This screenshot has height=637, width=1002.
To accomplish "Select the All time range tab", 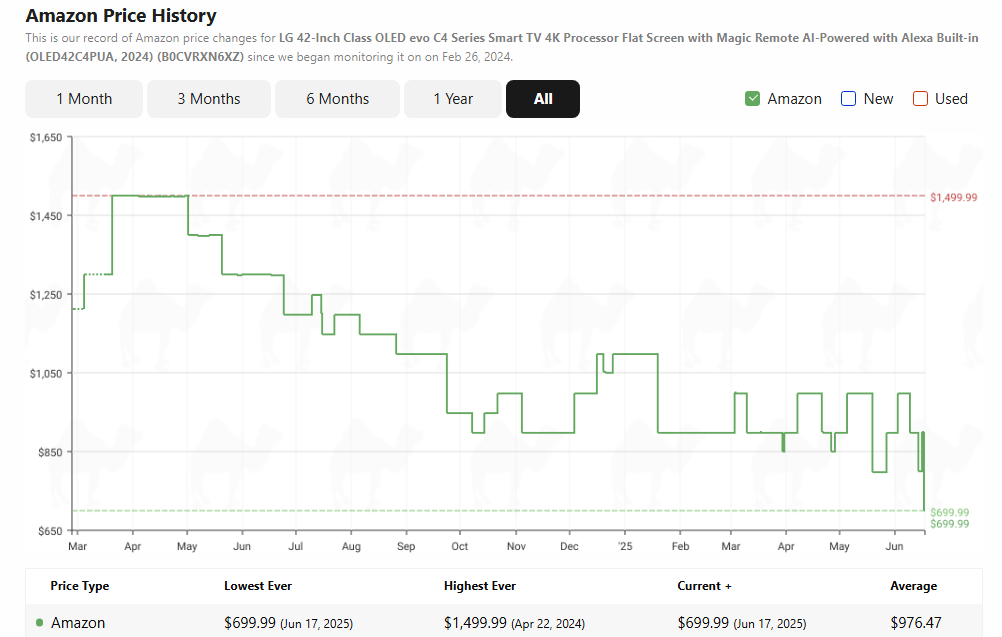I will 543,99.
